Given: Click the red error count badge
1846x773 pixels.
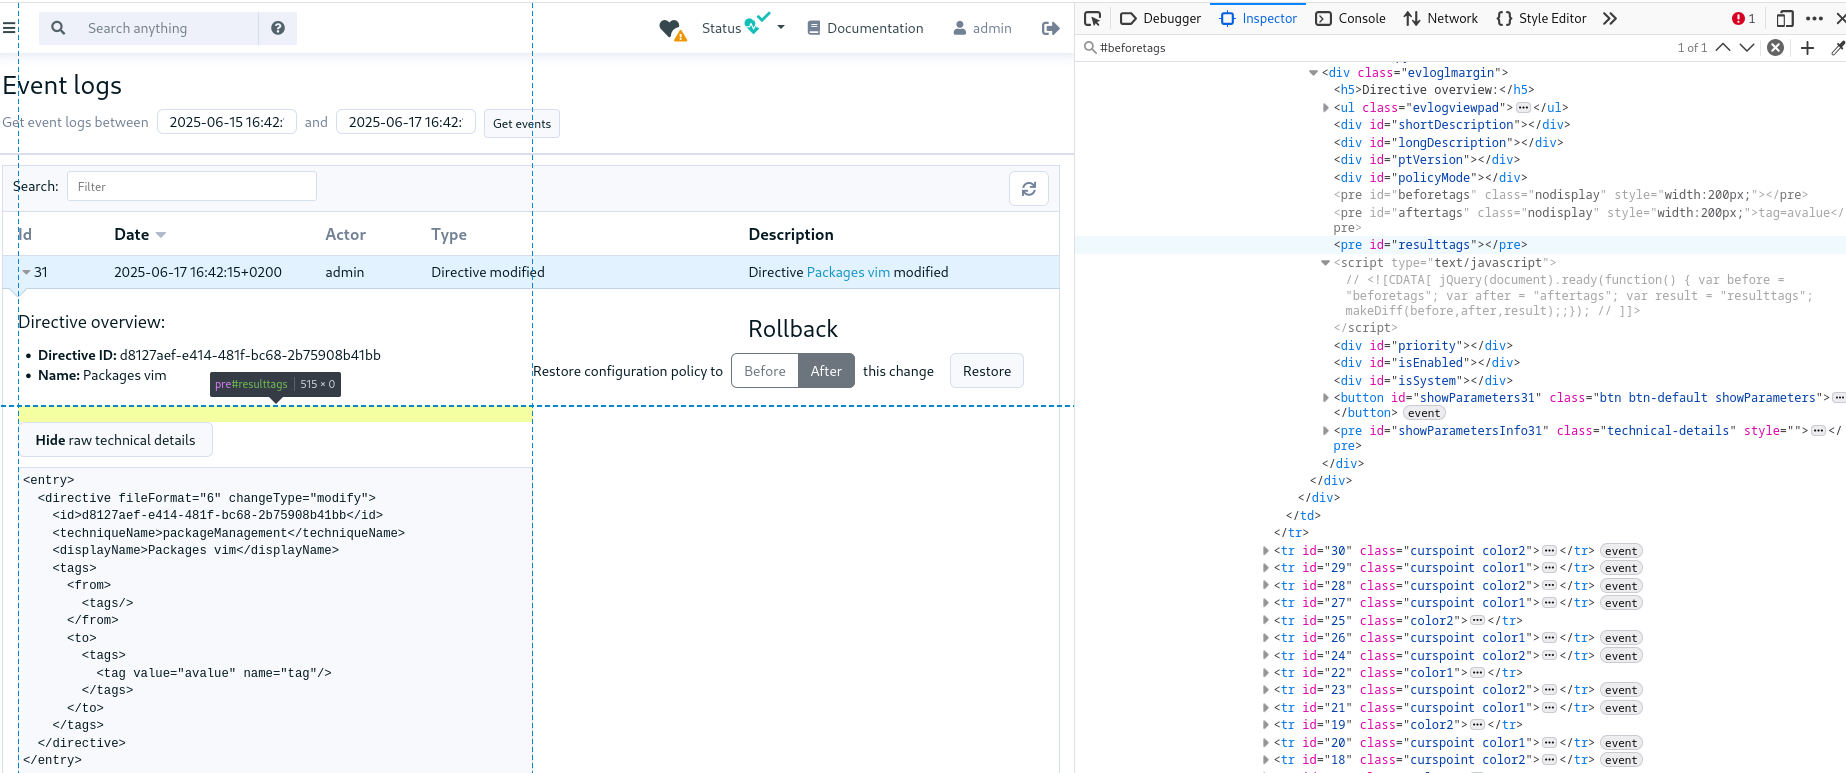Looking at the screenshot, I should point(1743,18).
